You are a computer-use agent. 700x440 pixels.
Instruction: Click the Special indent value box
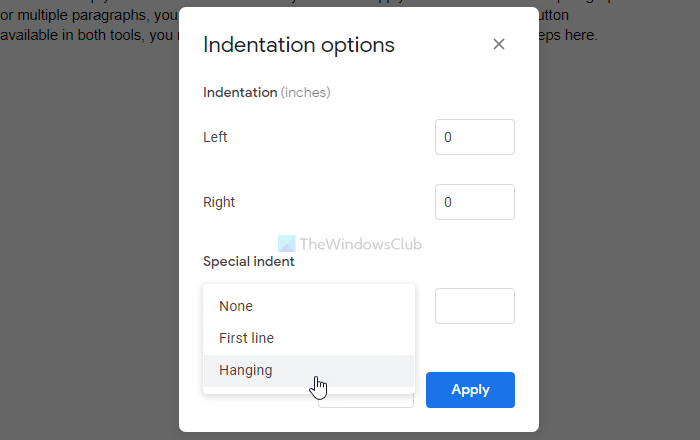point(474,306)
